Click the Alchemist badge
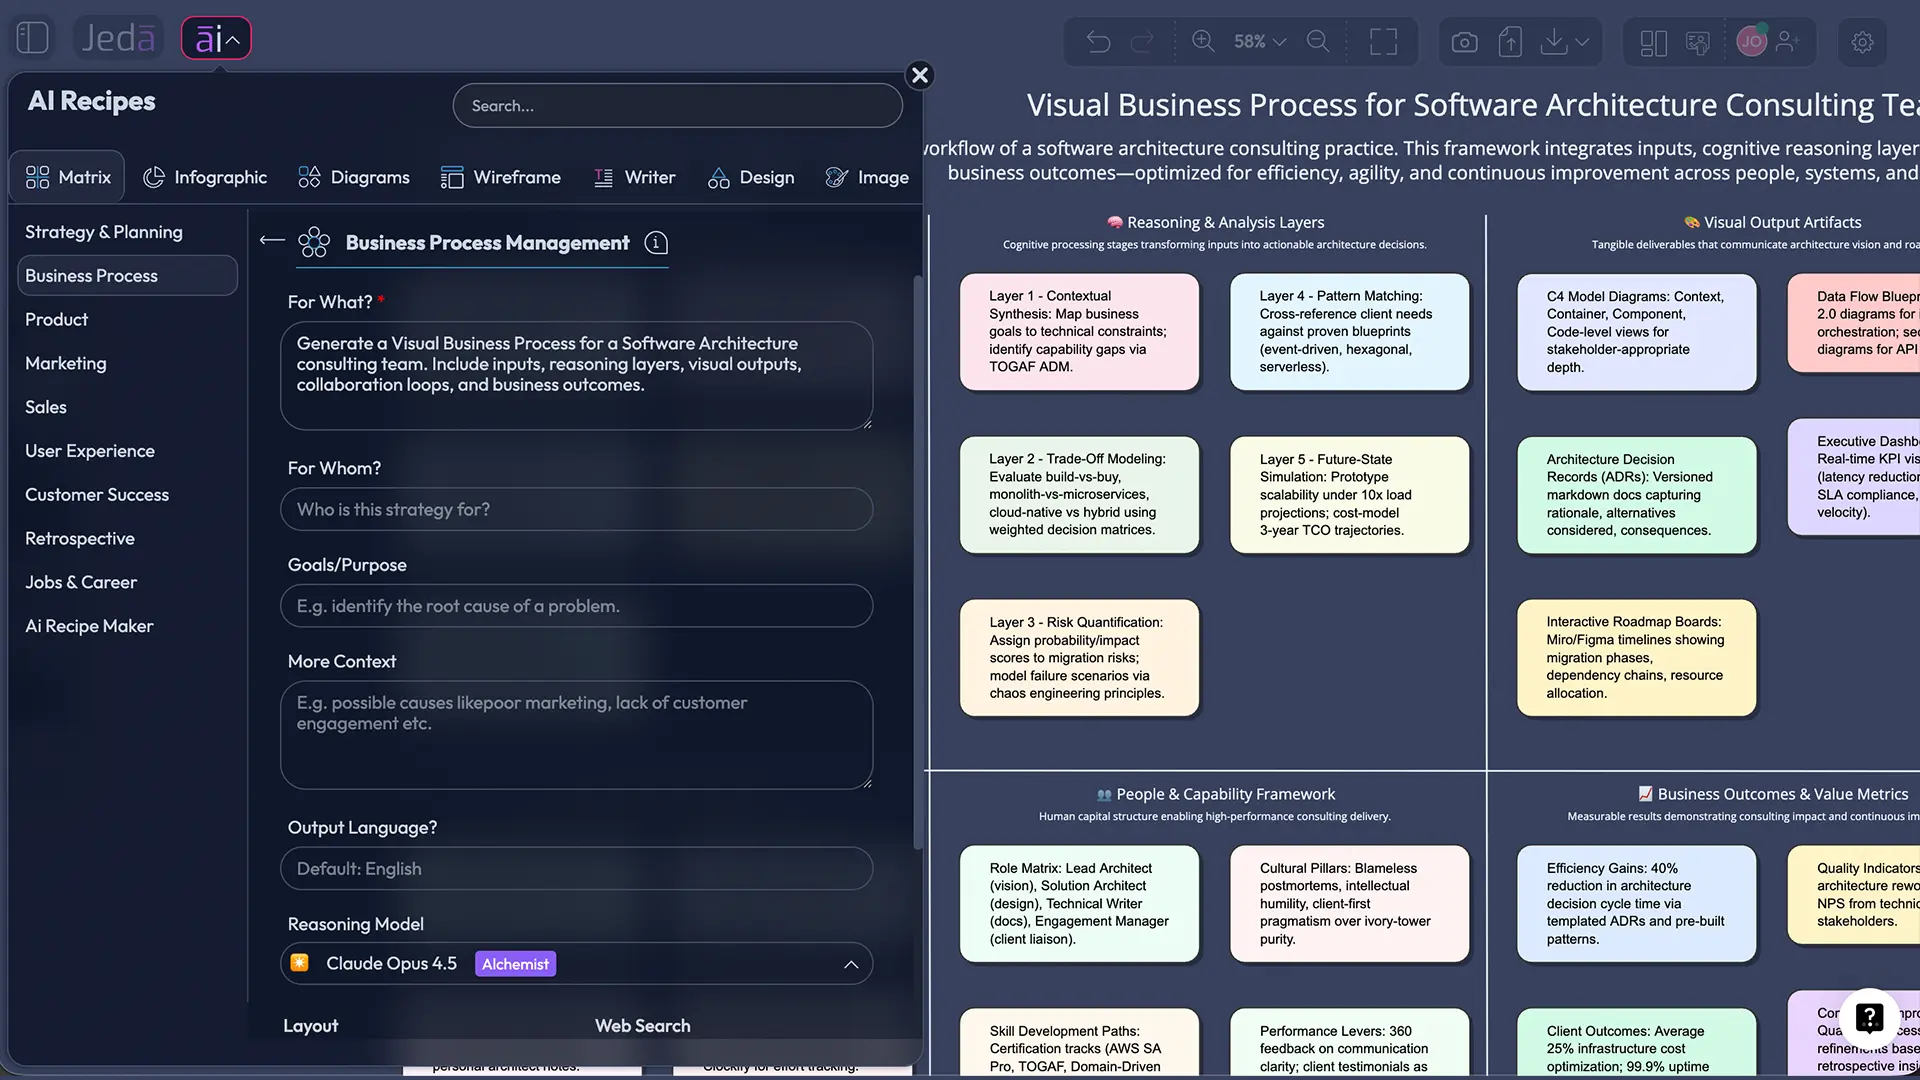The width and height of the screenshot is (1920, 1080). click(515, 964)
